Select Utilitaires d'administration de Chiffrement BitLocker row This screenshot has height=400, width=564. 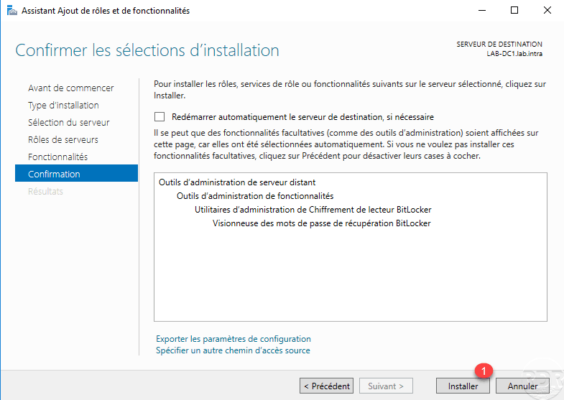click(313, 210)
